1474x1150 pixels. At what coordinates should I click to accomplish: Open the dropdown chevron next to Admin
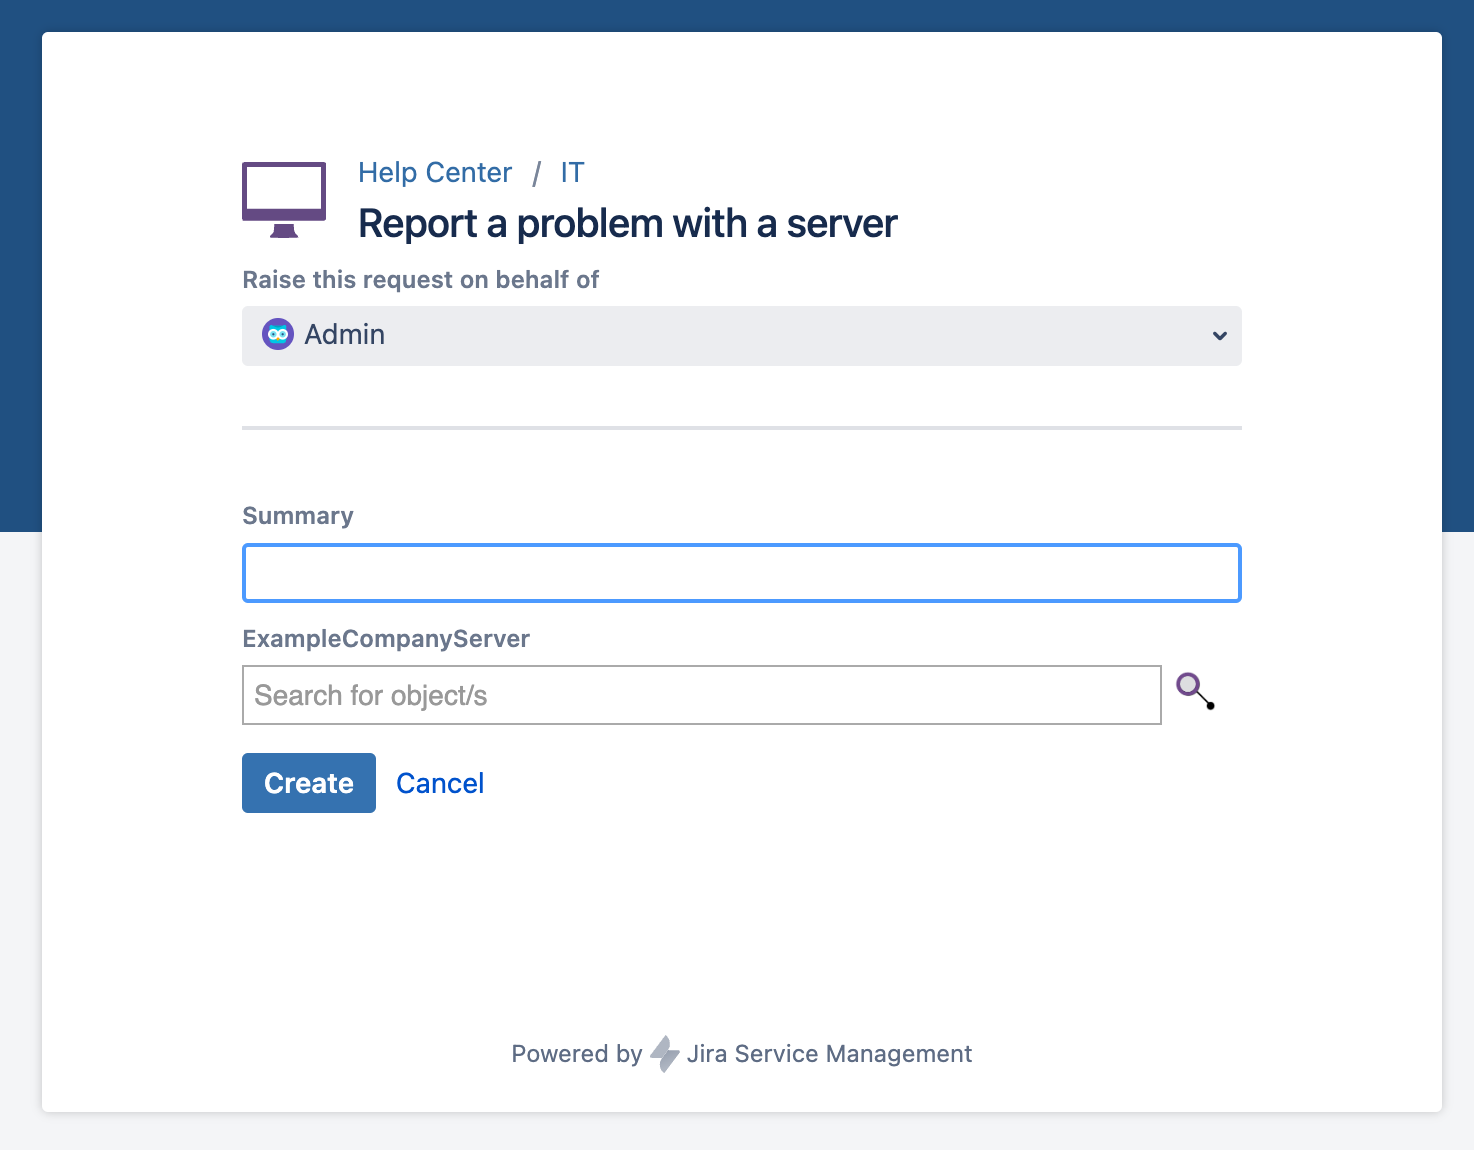click(1219, 336)
